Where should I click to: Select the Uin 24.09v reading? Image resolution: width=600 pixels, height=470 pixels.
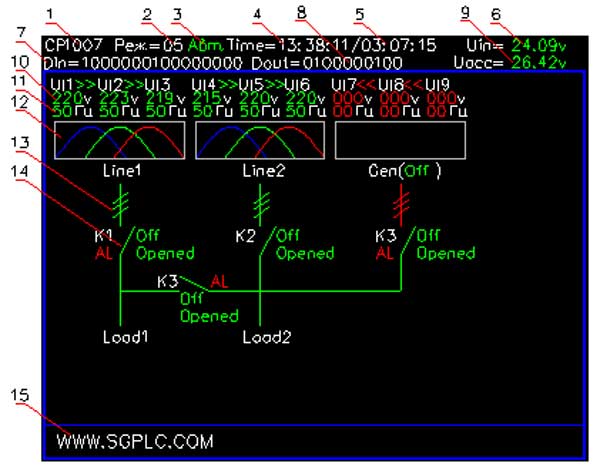(x=517, y=46)
